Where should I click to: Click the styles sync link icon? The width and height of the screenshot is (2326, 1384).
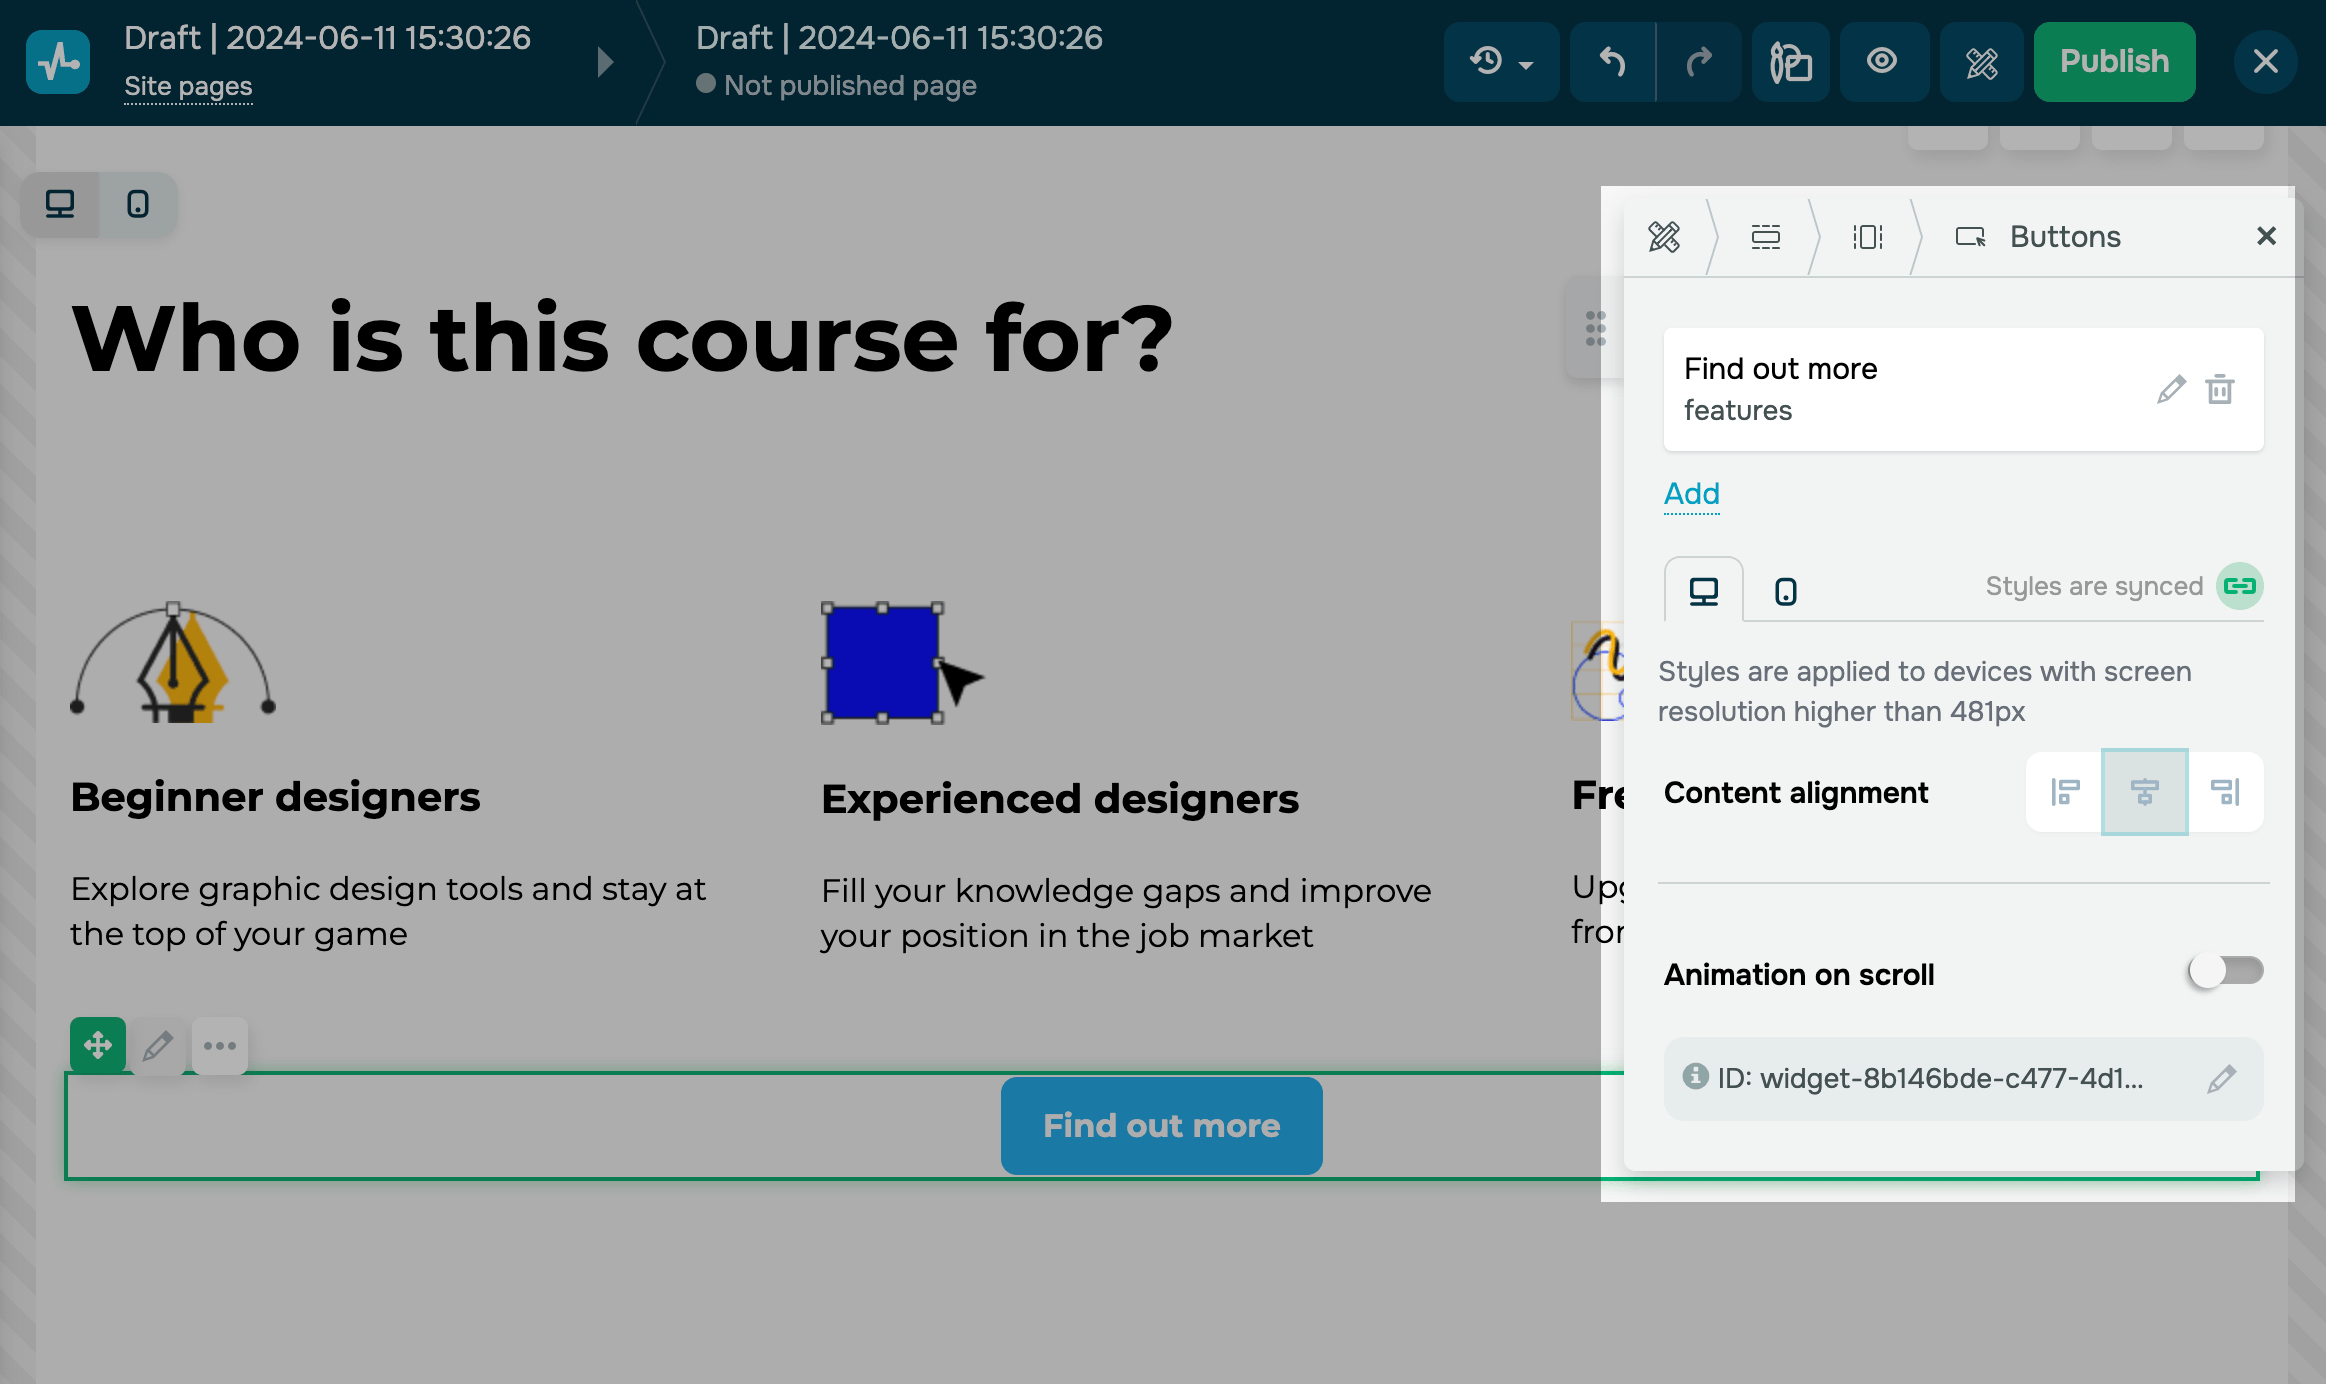2240,586
